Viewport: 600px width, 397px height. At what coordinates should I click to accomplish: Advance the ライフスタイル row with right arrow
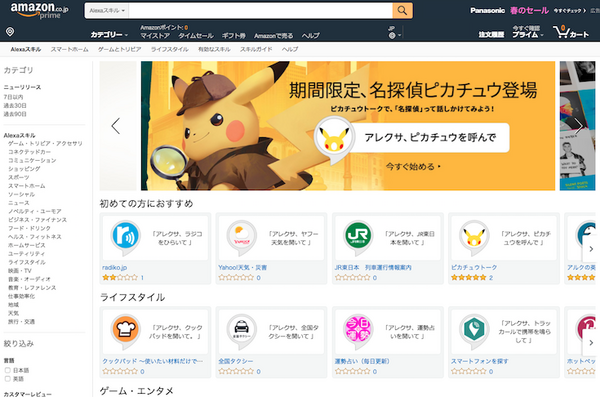(x=591, y=343)
